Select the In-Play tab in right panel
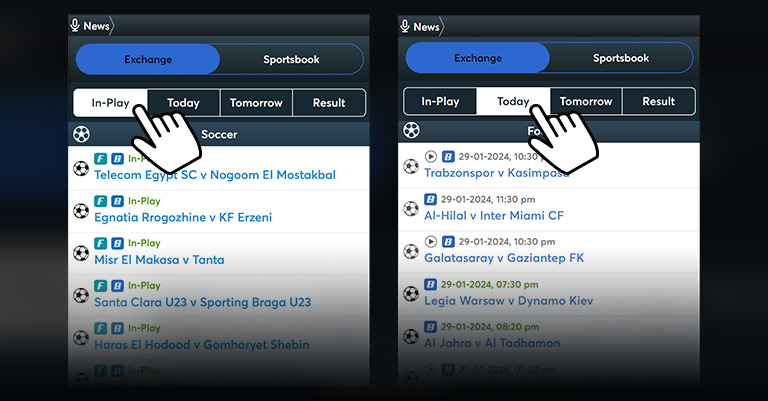Screen dimensions: 768x401 click(440, 101)
